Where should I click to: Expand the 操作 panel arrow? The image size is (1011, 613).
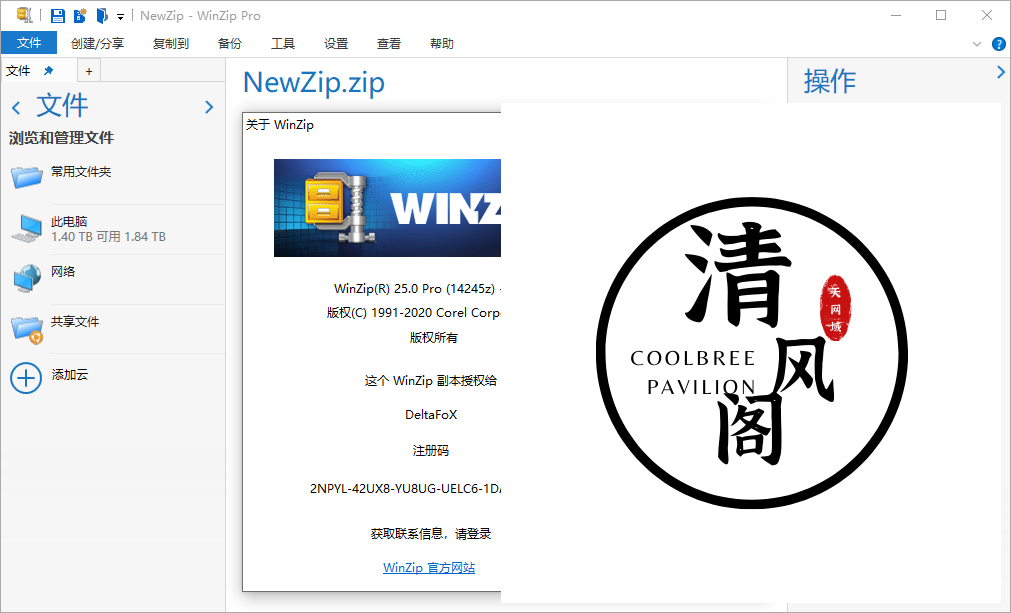point(1001,72)
